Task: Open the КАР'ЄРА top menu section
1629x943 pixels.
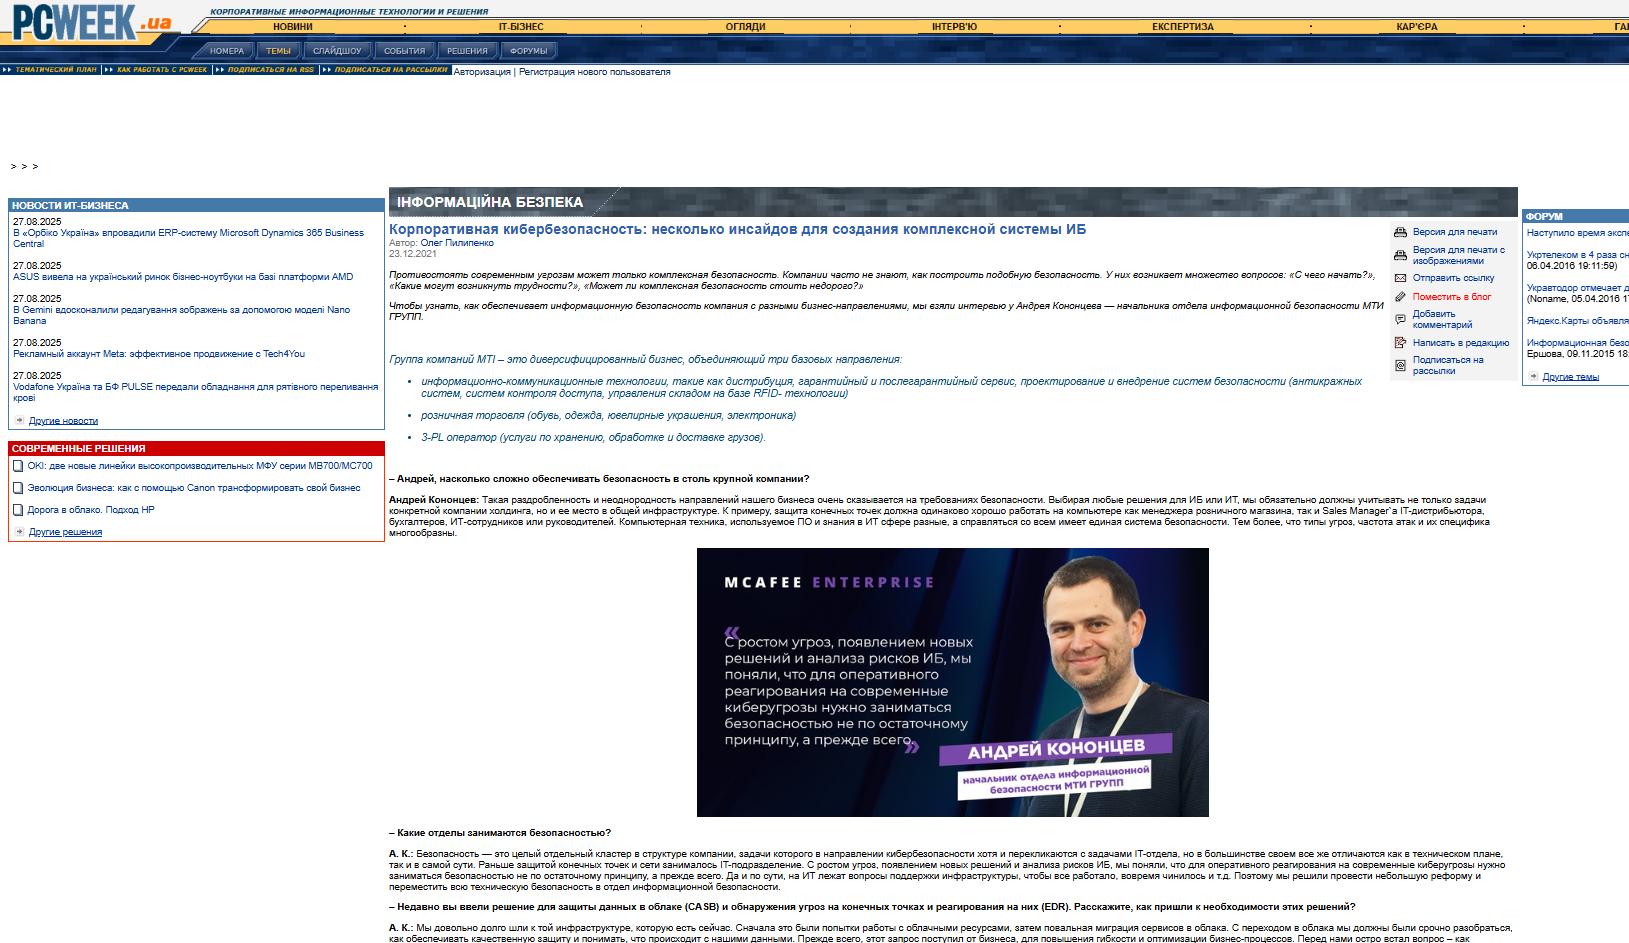Action: (1417, 27)
